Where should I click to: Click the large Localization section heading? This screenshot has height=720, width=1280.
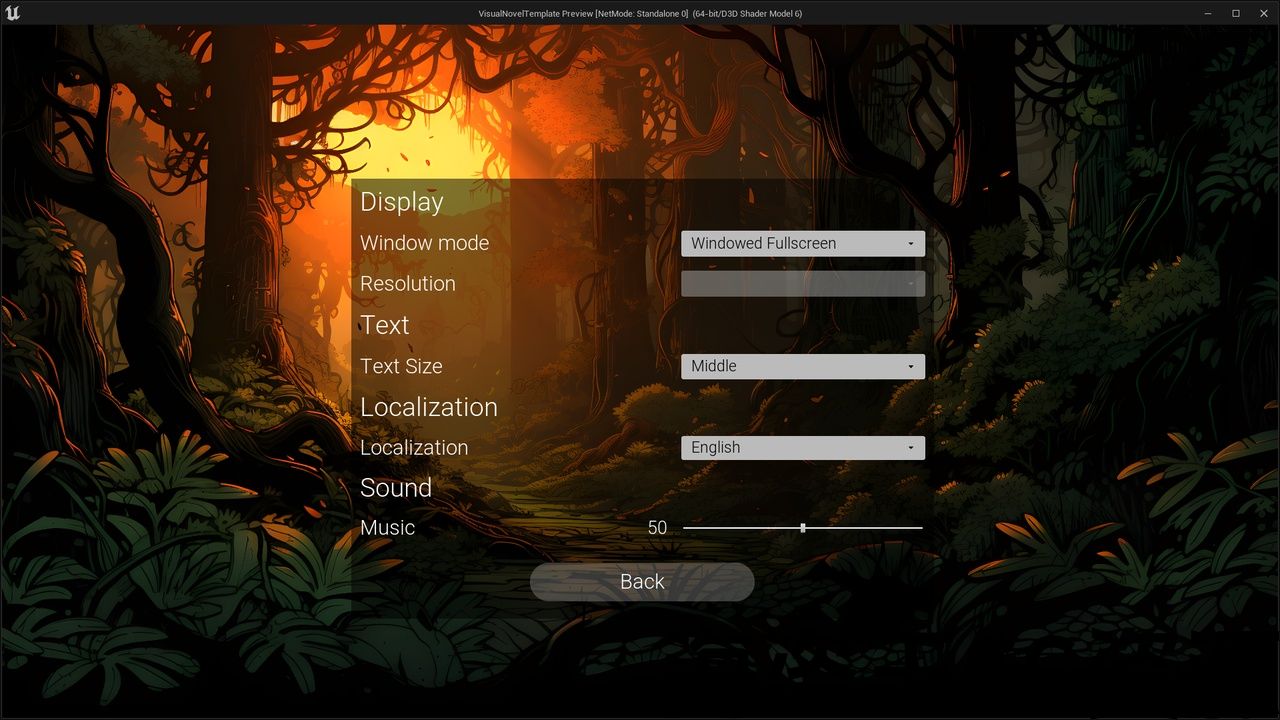pos(428,407)
